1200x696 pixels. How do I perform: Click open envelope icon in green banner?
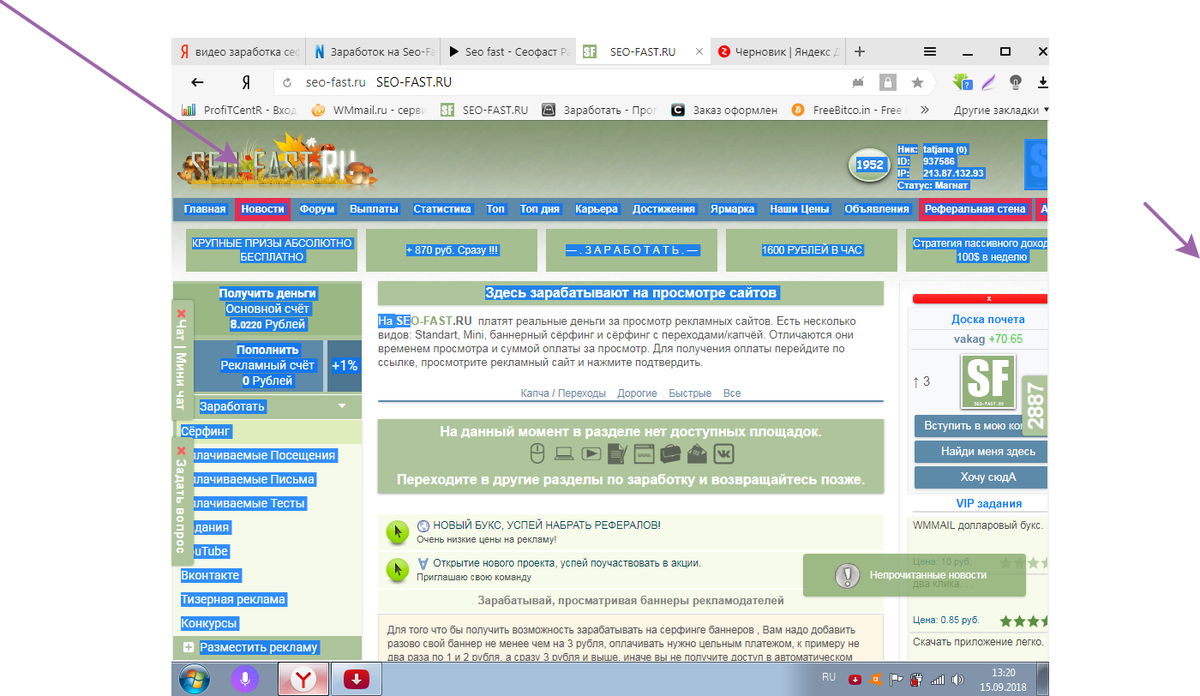click(x=697, y=454)
